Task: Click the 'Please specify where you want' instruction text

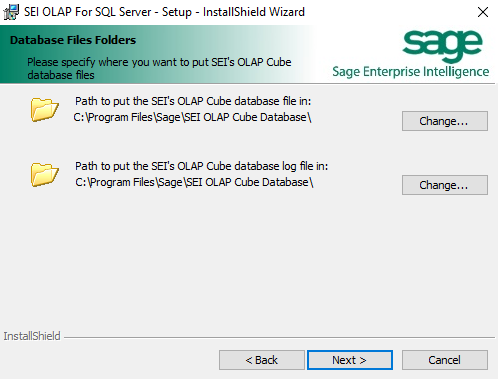Action: (x=159, y=68)
